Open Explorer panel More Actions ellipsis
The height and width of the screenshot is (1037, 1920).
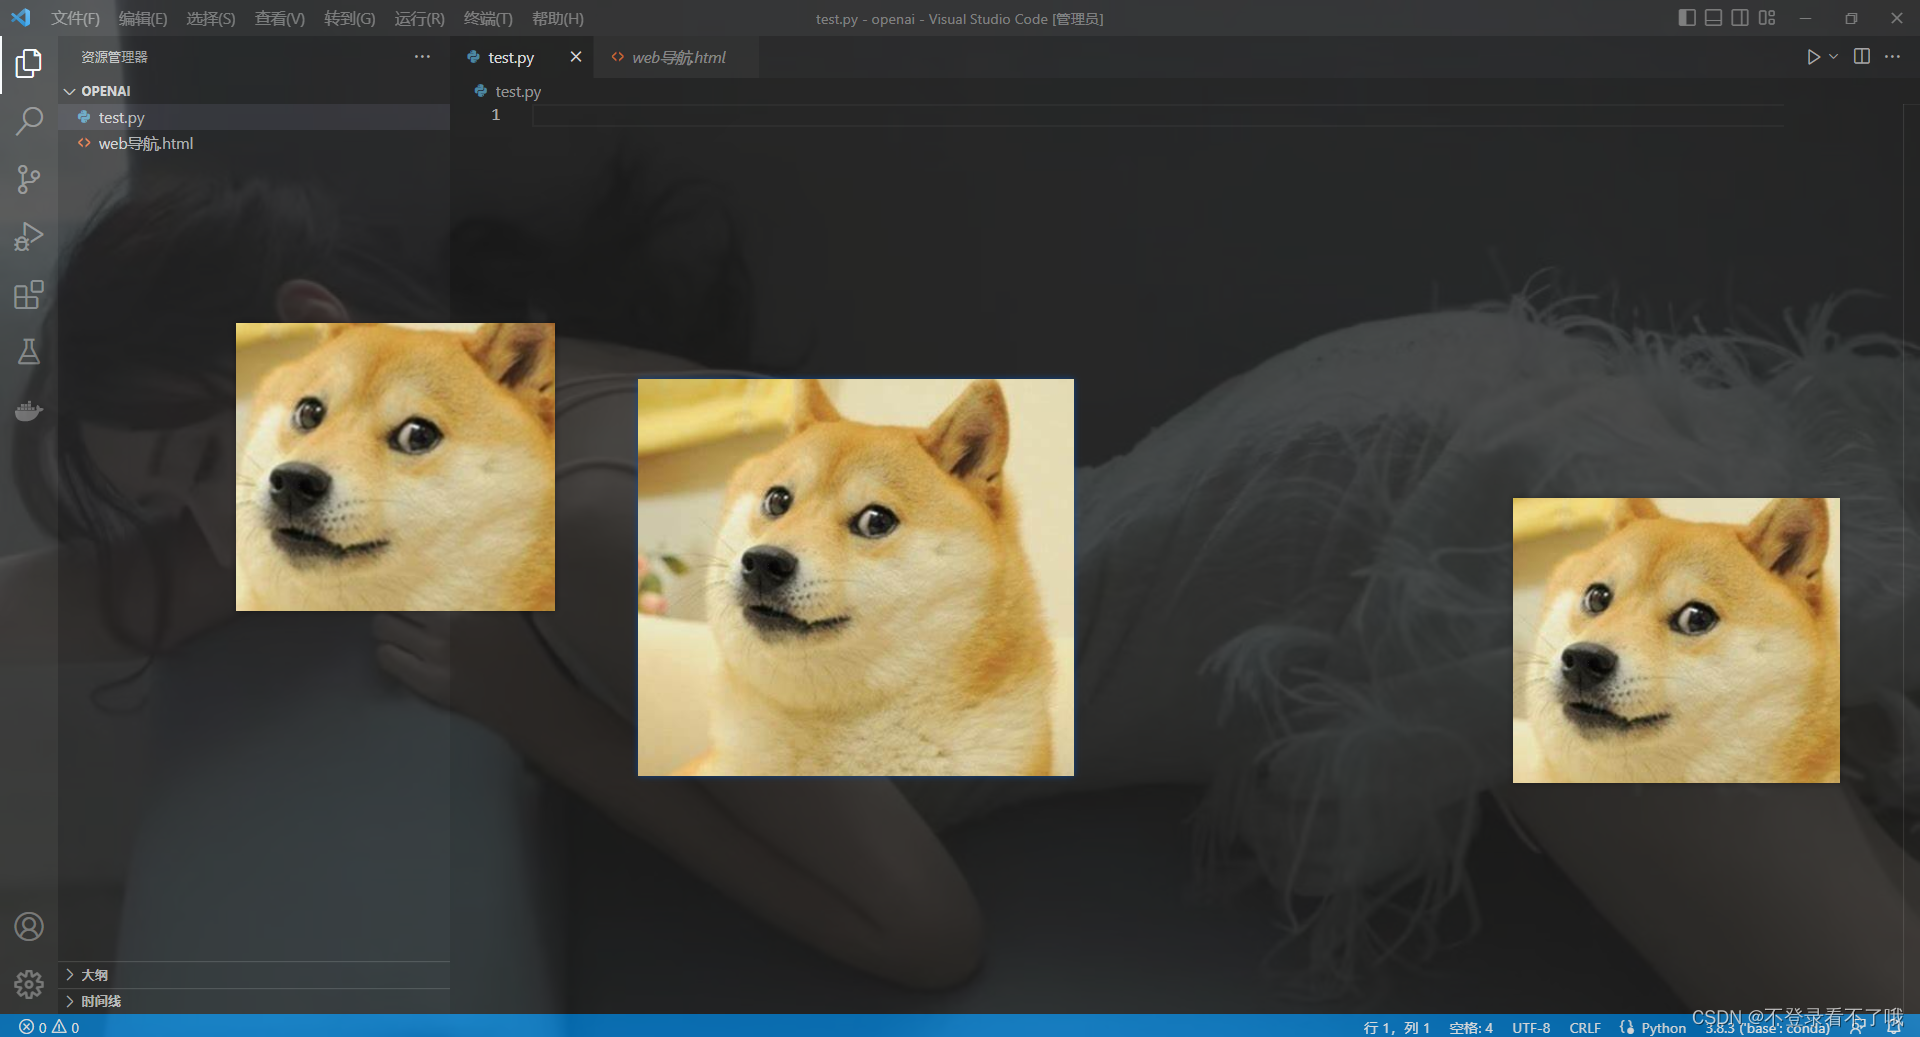tap(422, 57)
